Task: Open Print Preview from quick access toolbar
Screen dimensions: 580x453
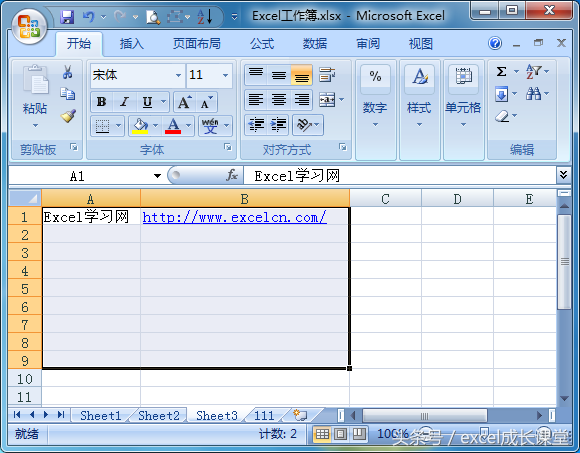Action: [x=153, y=17]
